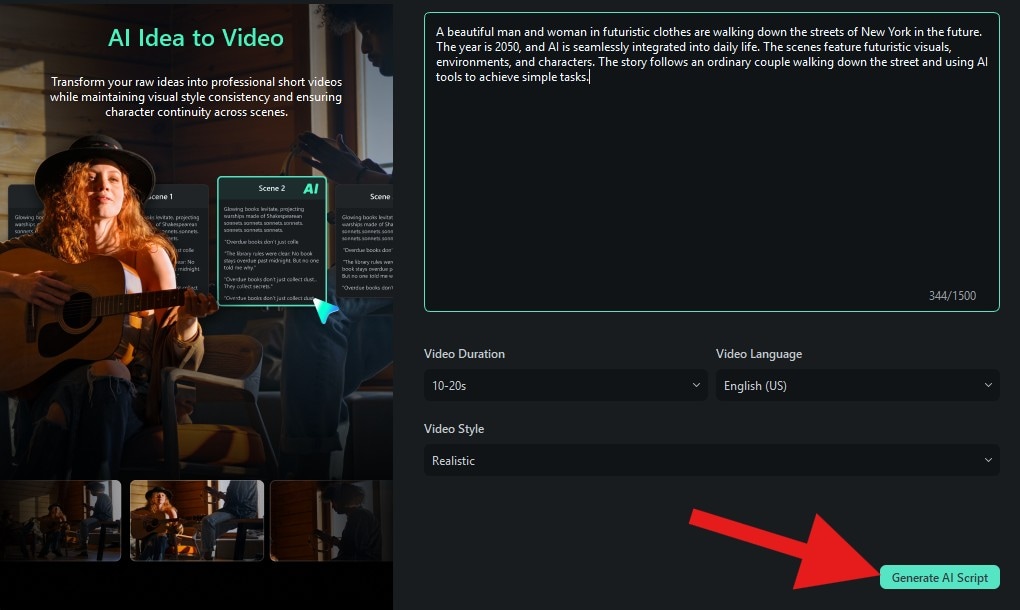Click the Video Duration chevron arrow
The height and width of the screenshot is (610, 1020).
696,385
